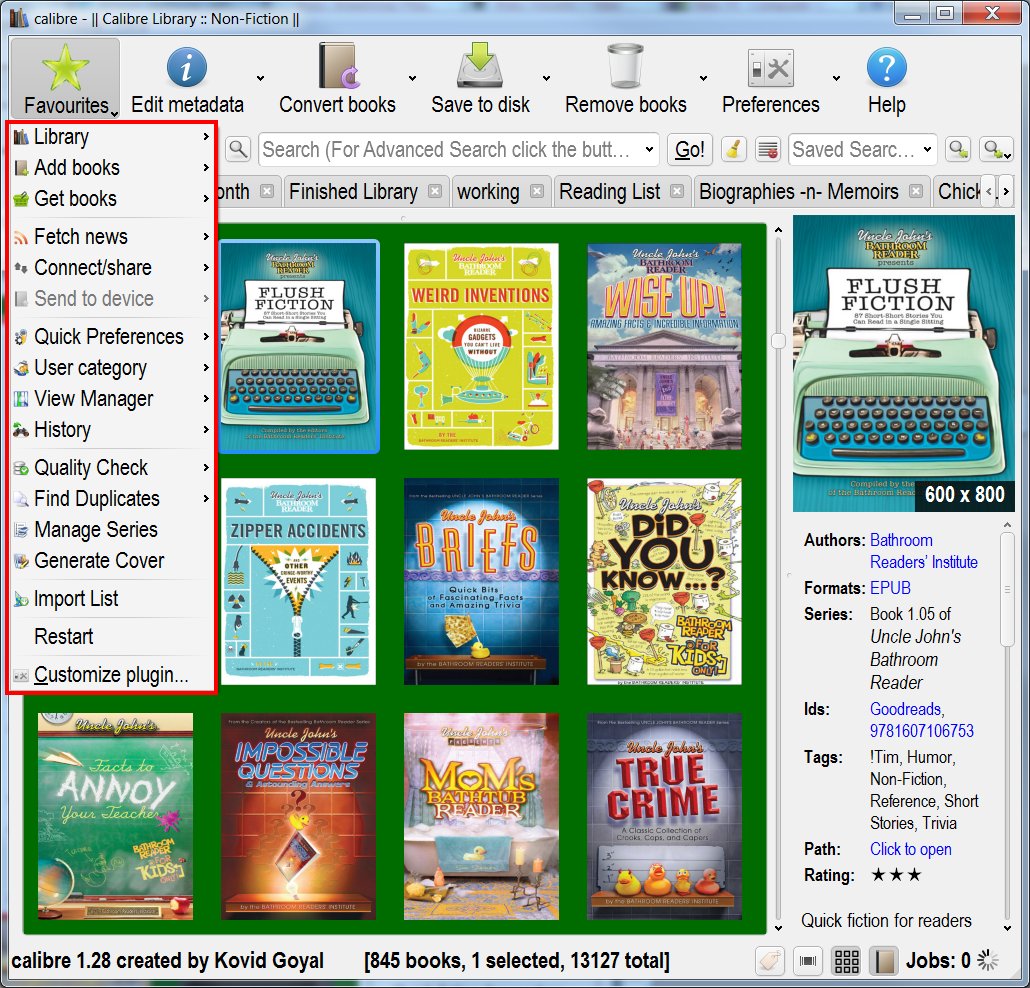Close the working tab
1030x988 pixels.
click(x=537, y=191)
